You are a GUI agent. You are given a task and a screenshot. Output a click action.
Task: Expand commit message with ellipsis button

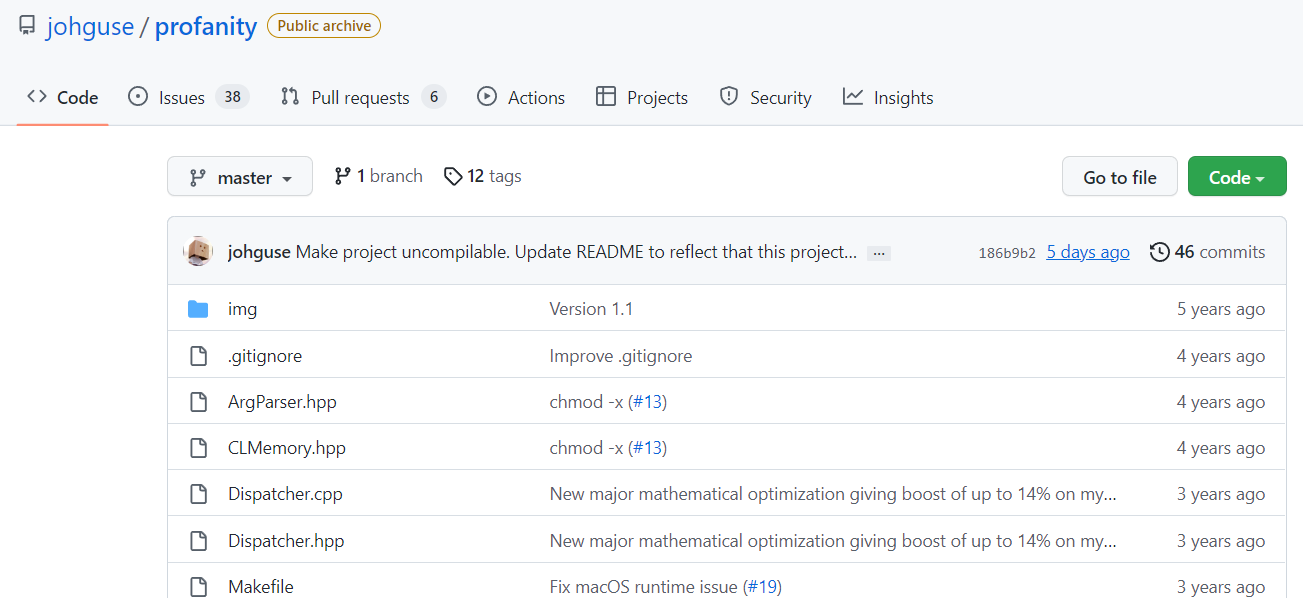pyautogui.click(x=879, y=253)
